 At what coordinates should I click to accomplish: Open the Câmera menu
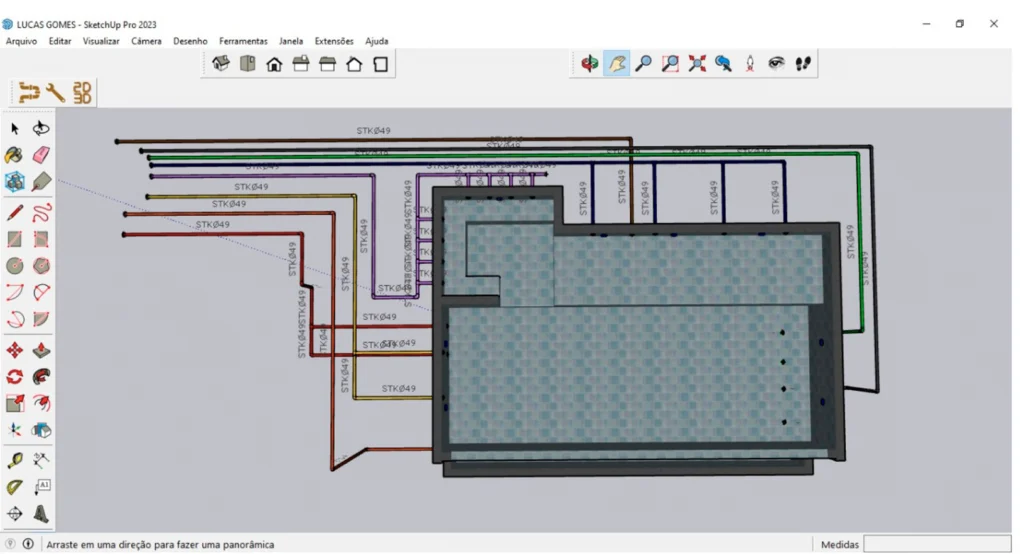146,41
